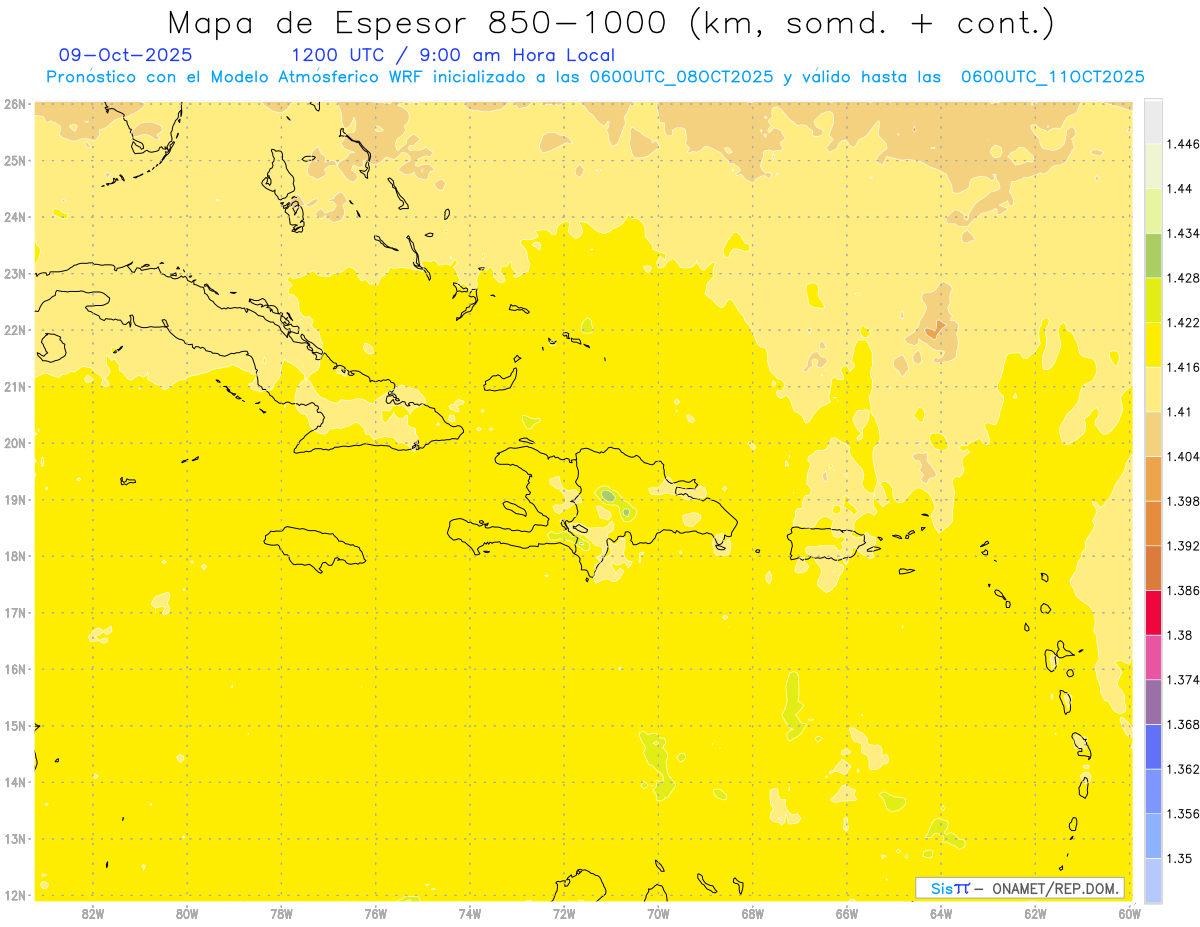This screenshot has height=927, width=1200.
Task: Click the color bar value '1.362'
Action: [x=1183, y=769]
